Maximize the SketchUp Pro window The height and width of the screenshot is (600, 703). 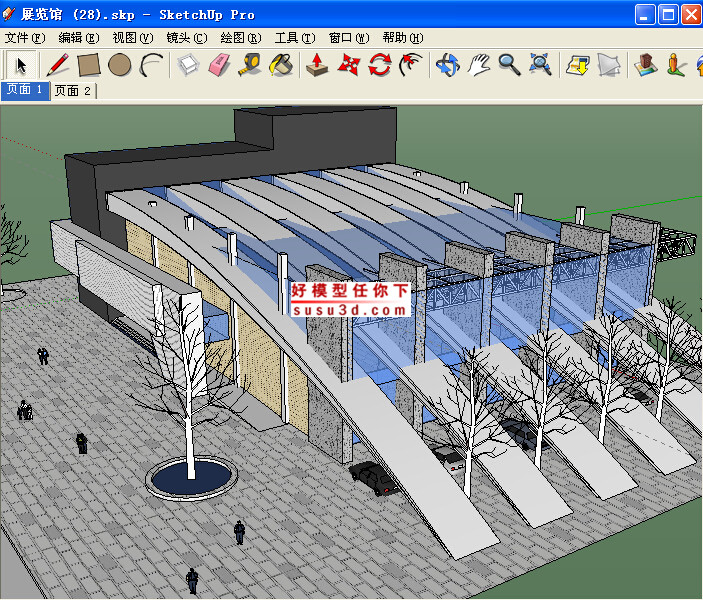click(668, 15)
